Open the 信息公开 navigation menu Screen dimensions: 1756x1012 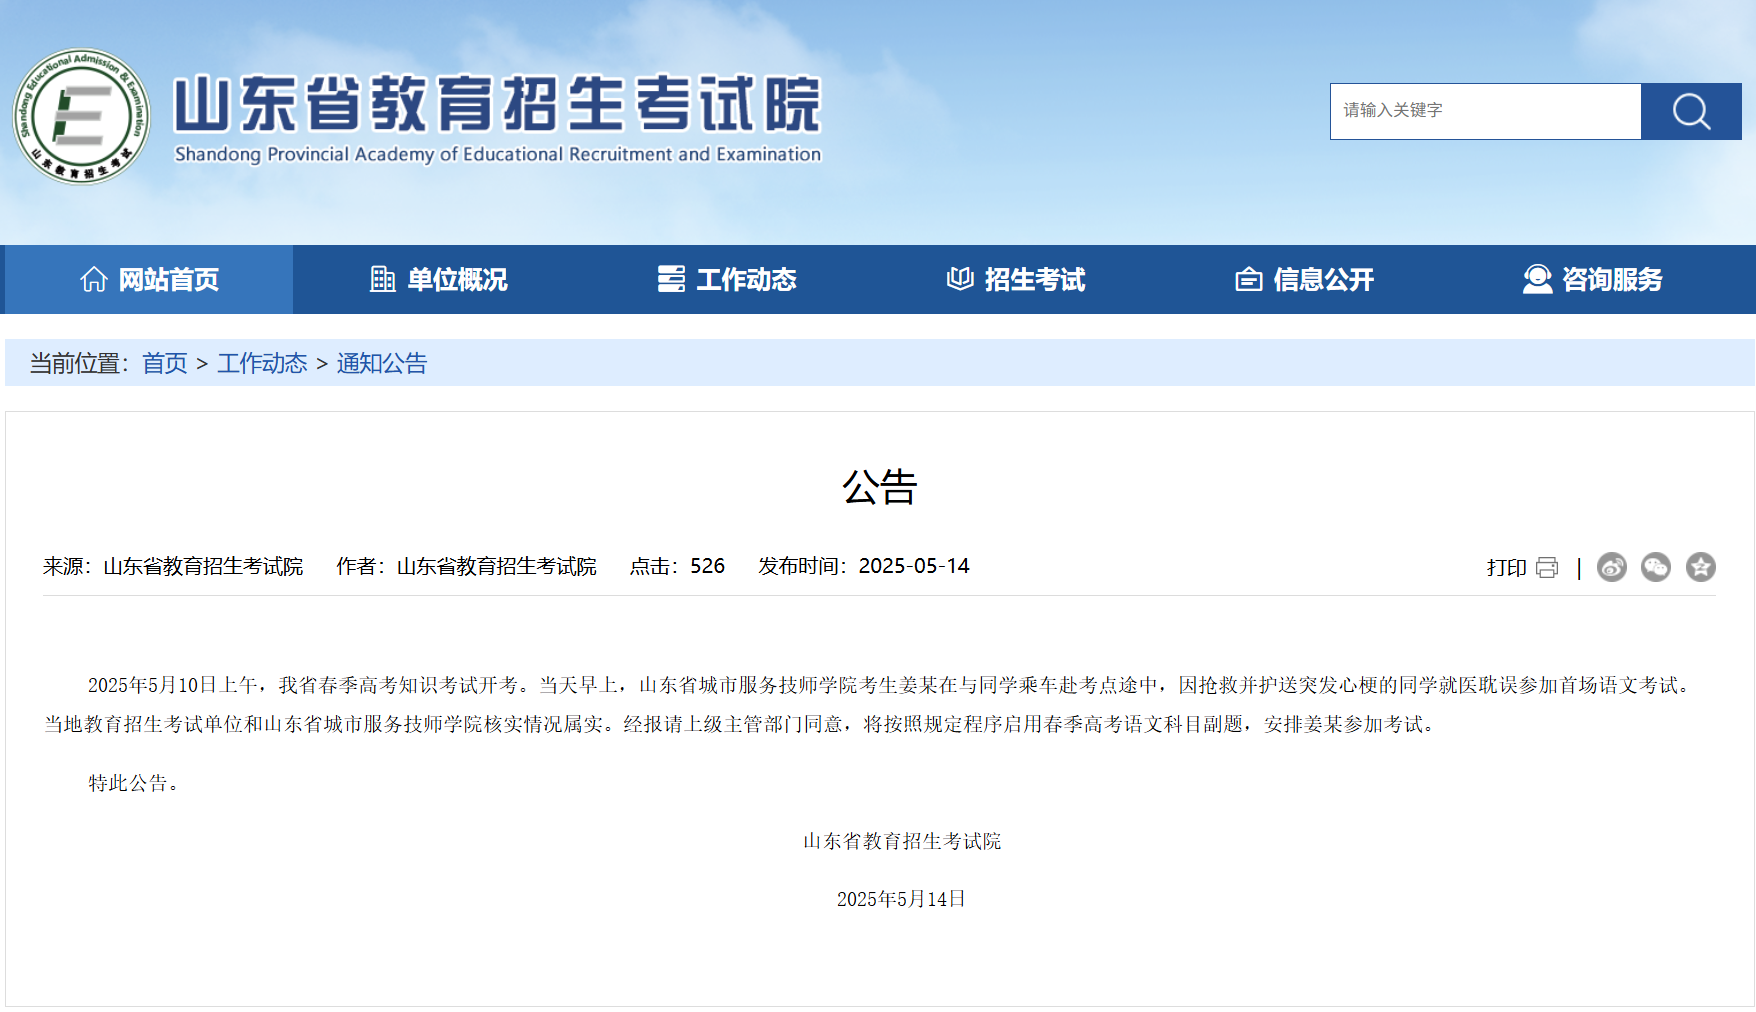[x=1304, y=279]
